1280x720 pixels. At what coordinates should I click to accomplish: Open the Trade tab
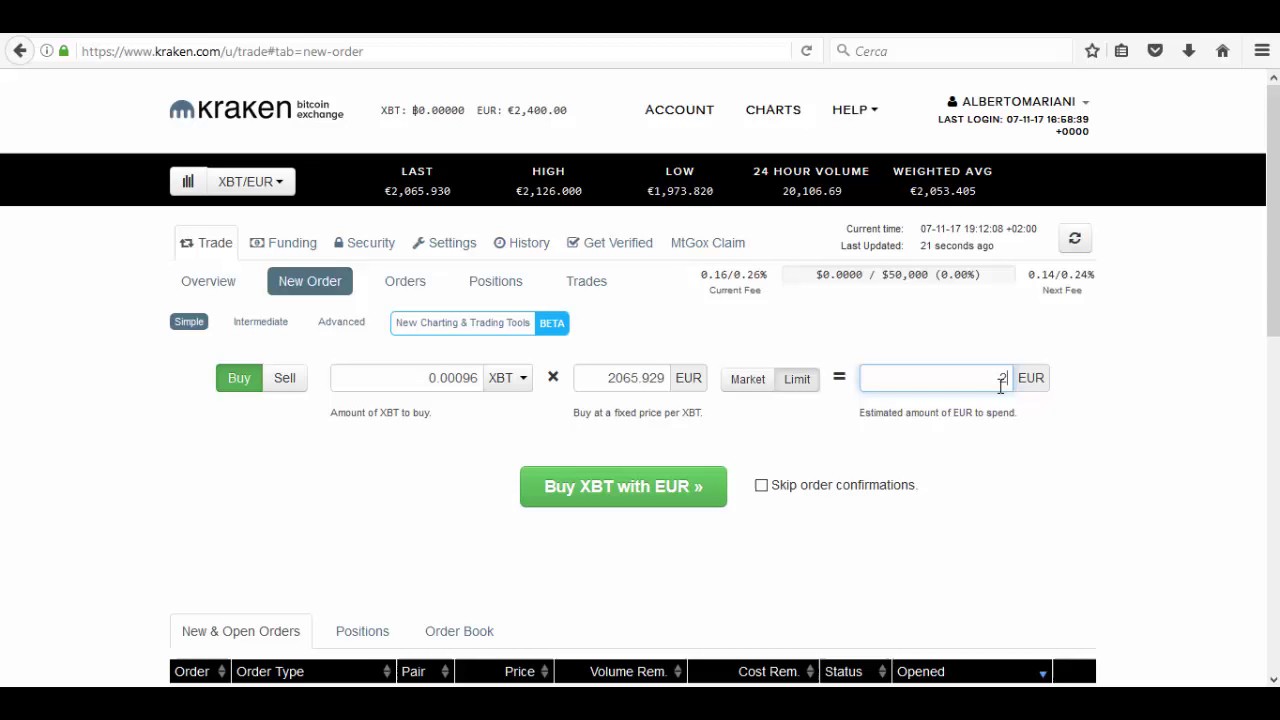coord(206,243)
